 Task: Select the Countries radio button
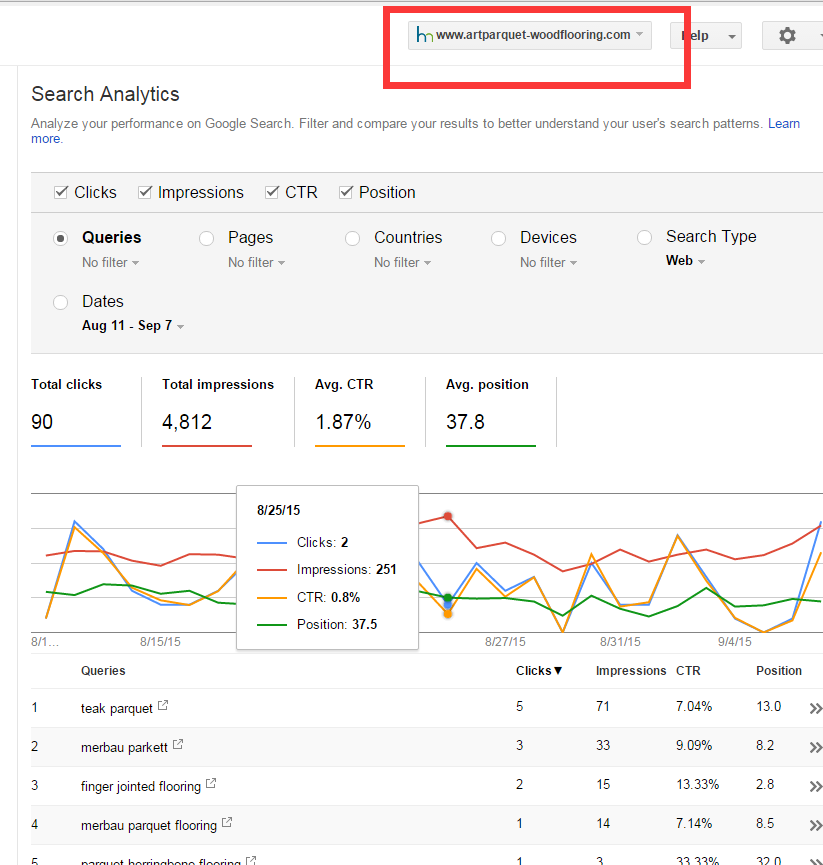click(x=352, y=238)
